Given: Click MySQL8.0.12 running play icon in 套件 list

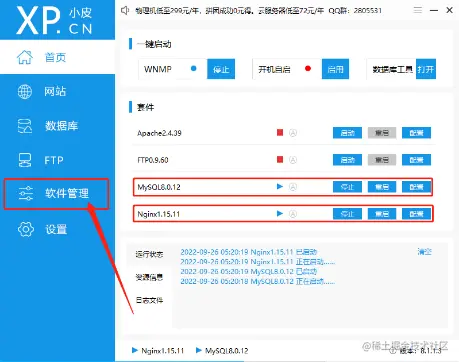Looking at the screenshot, I should tap(280, 186).
